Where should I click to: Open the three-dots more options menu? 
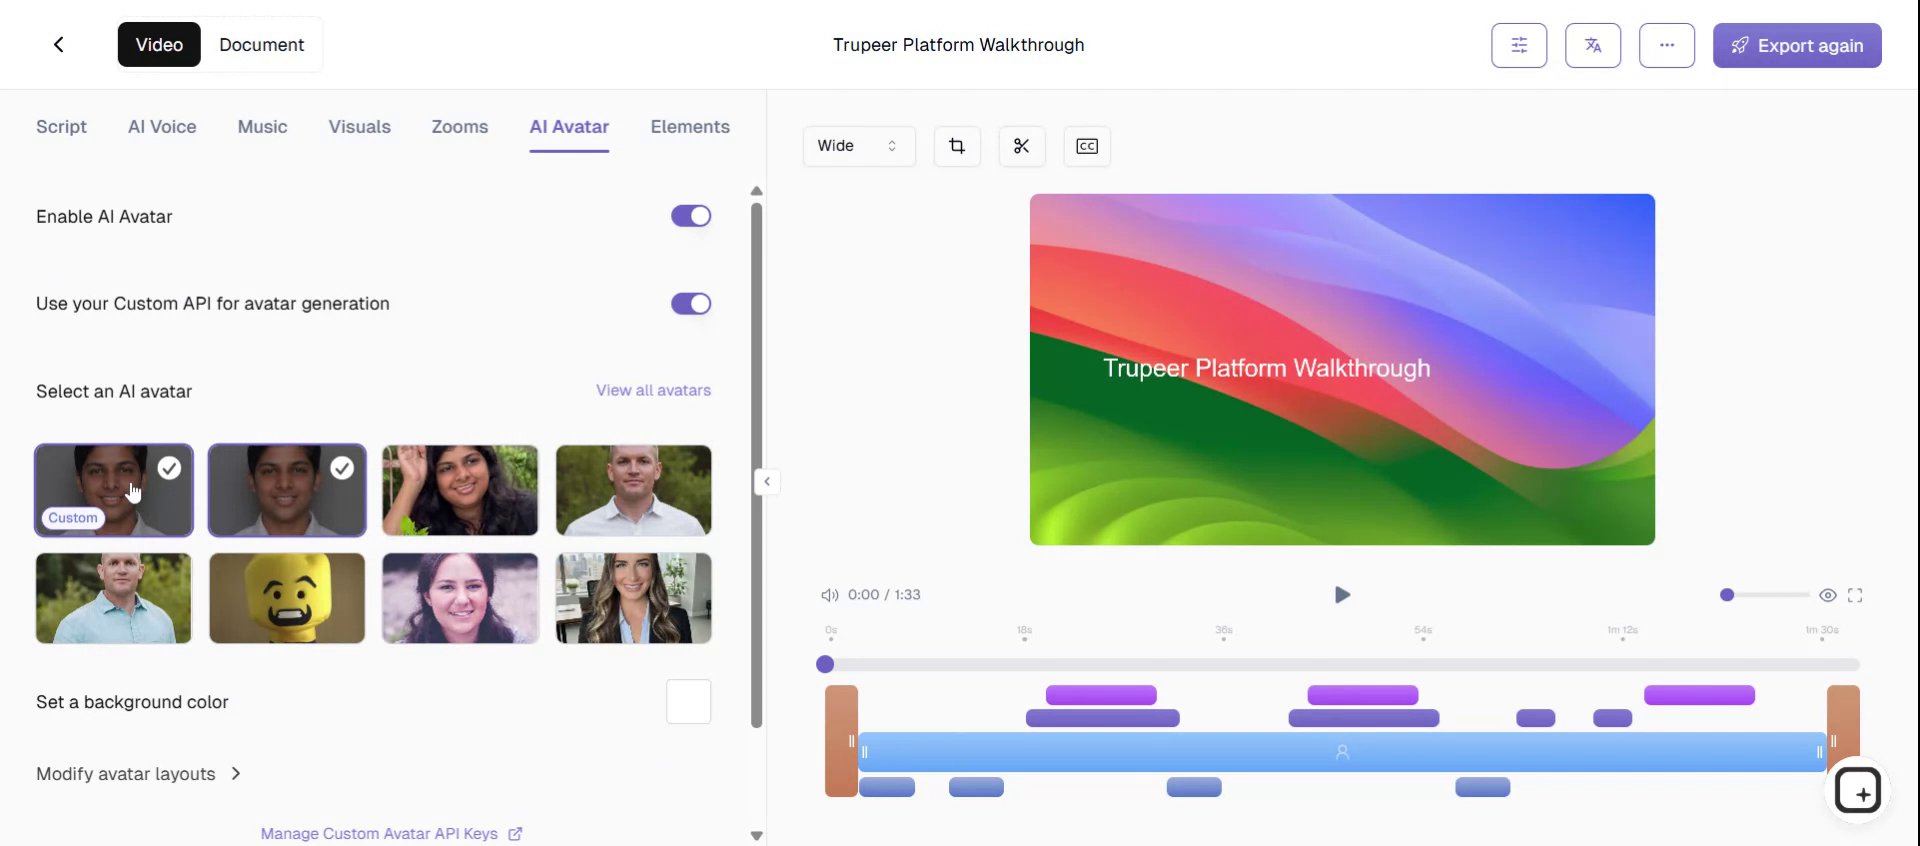point(1667,45)
